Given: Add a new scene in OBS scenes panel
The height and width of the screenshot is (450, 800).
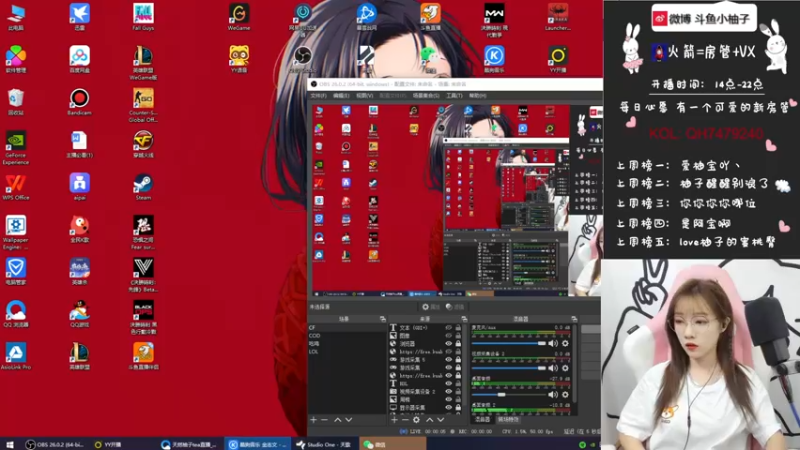Looking at the screenshot, I should pos(313,419).
